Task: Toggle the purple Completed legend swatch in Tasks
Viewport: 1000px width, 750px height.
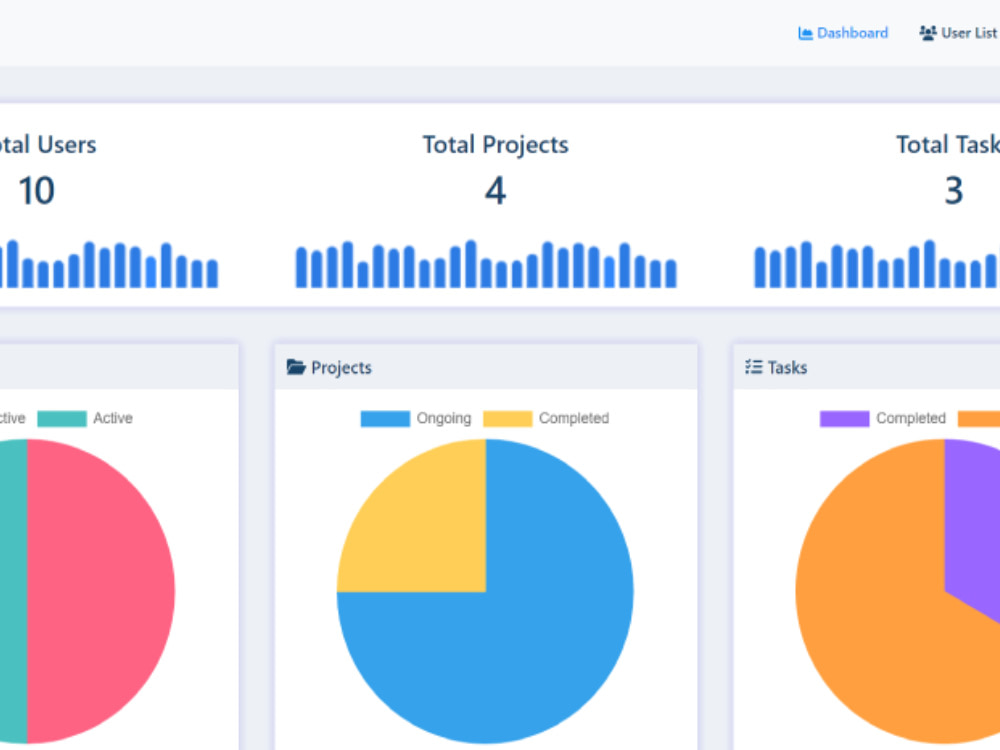Action: tap(844, 418)
